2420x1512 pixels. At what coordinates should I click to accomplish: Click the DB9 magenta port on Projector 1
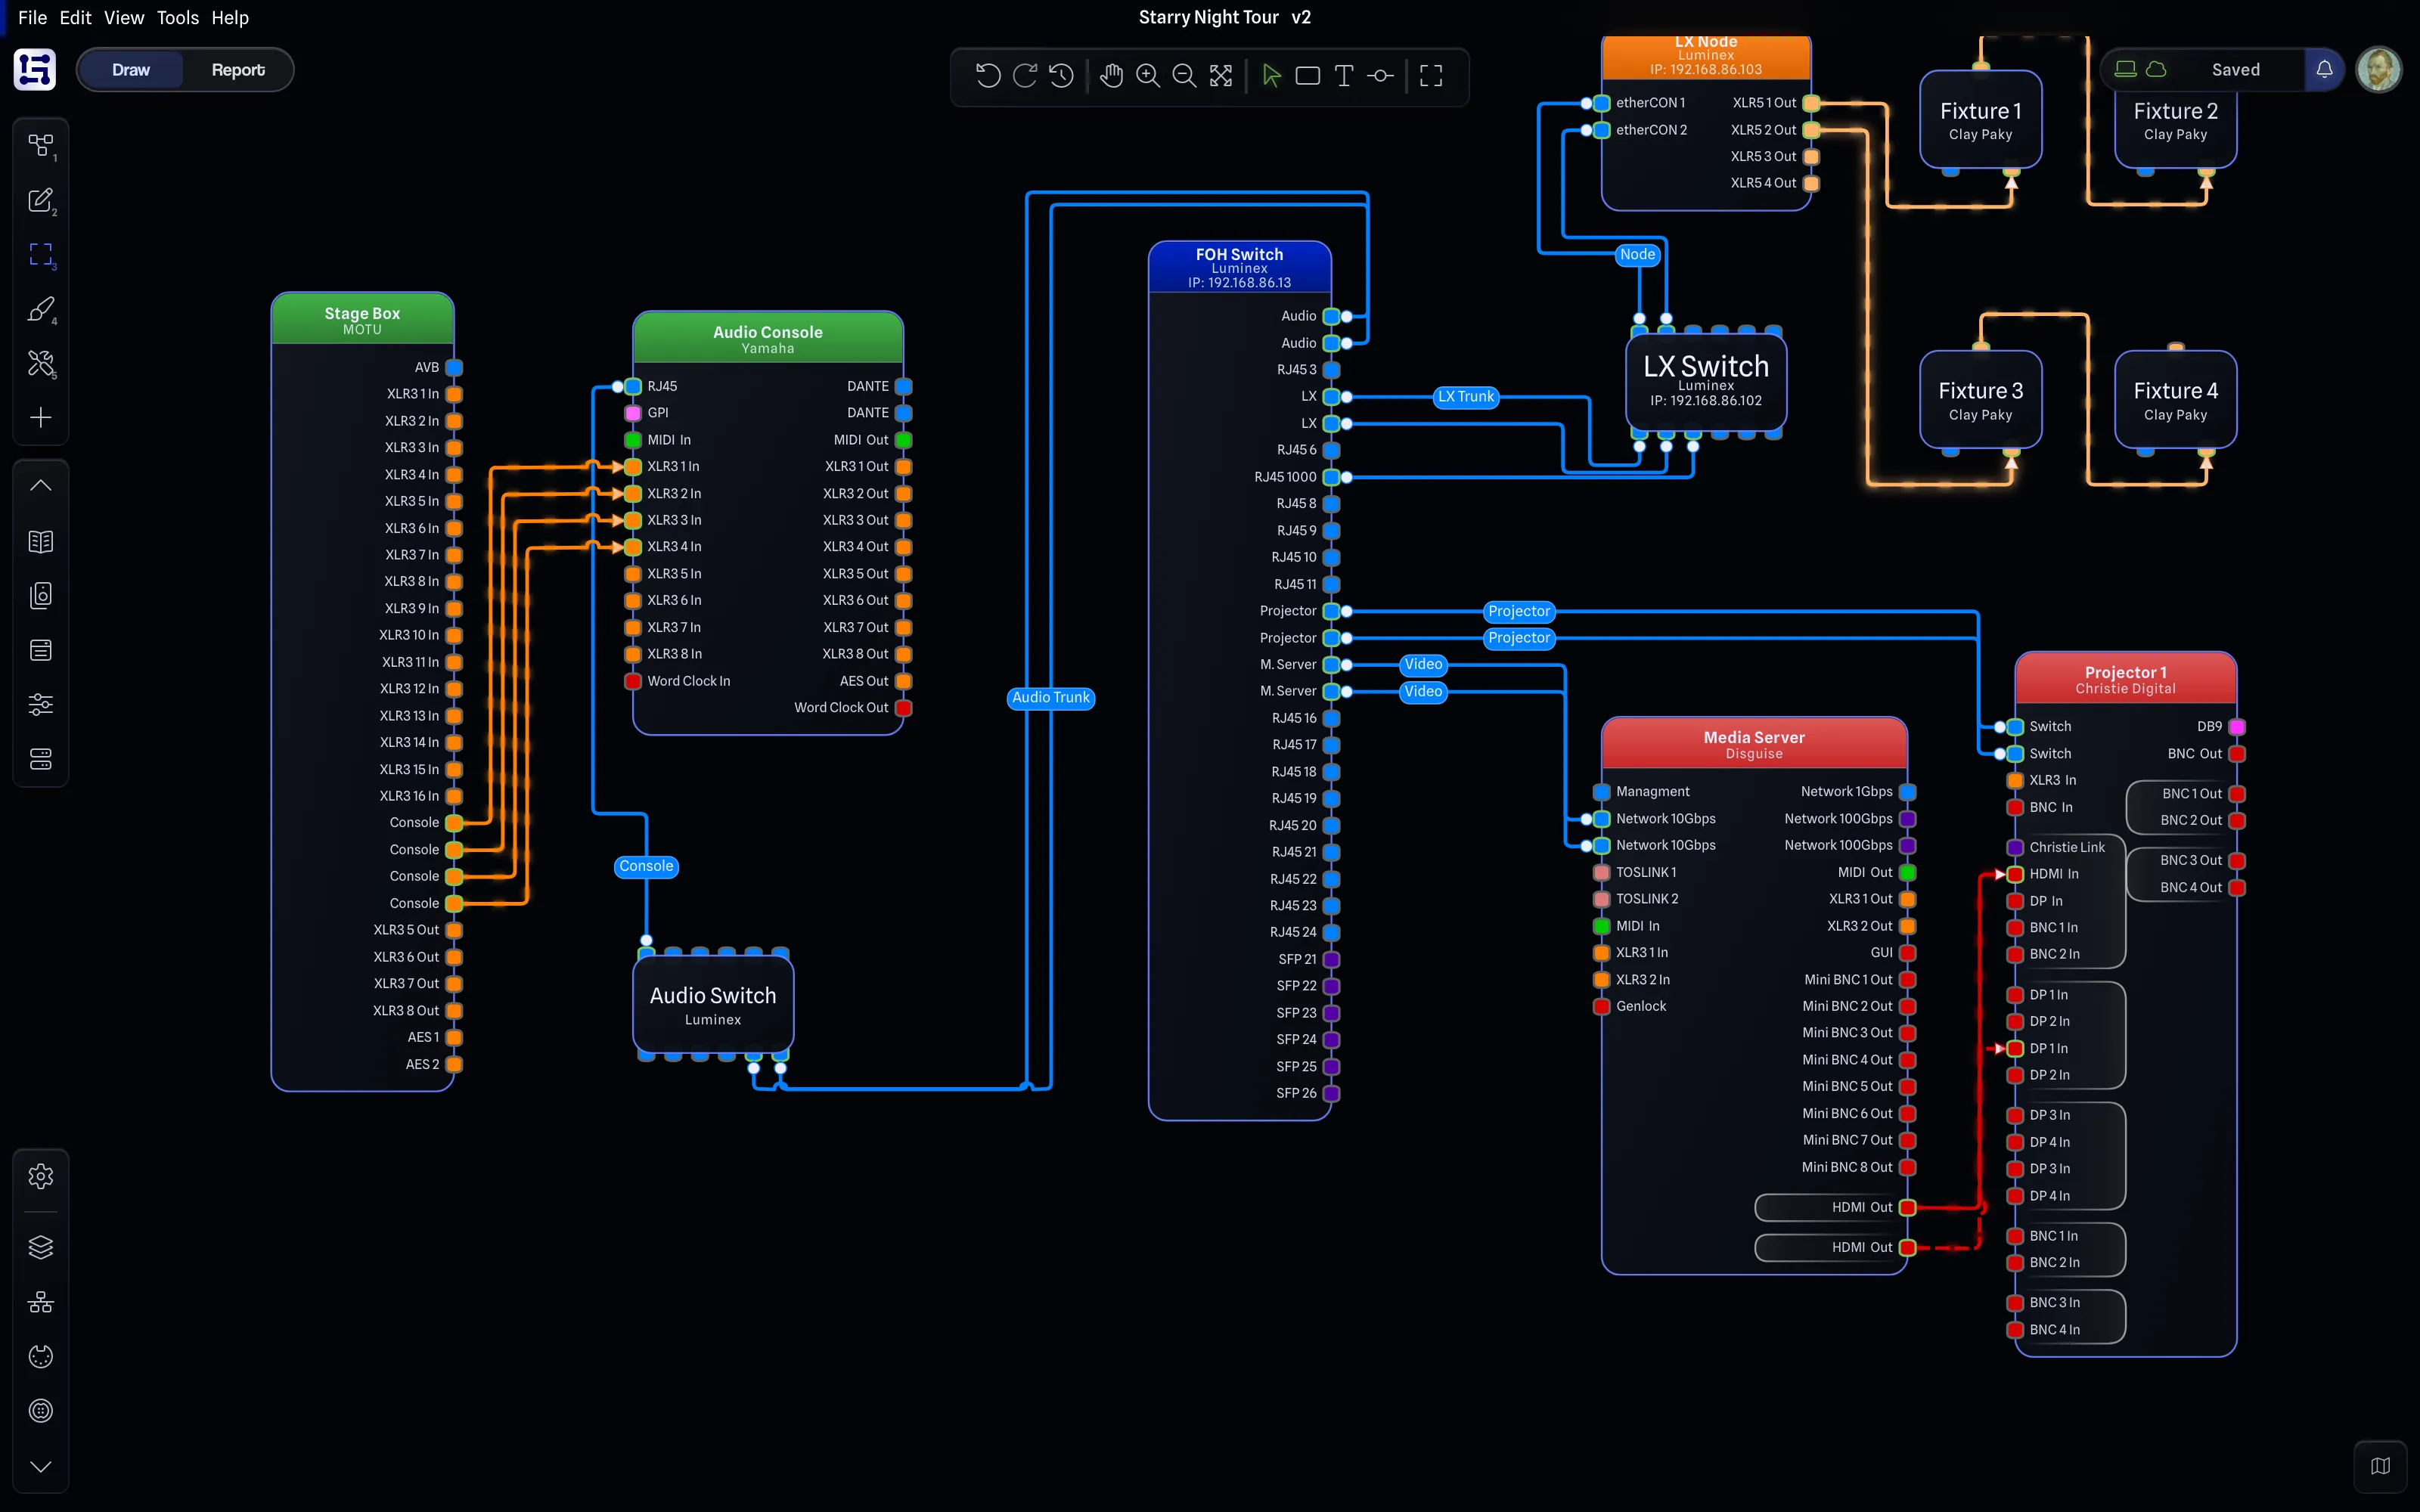click(2237, 727)
